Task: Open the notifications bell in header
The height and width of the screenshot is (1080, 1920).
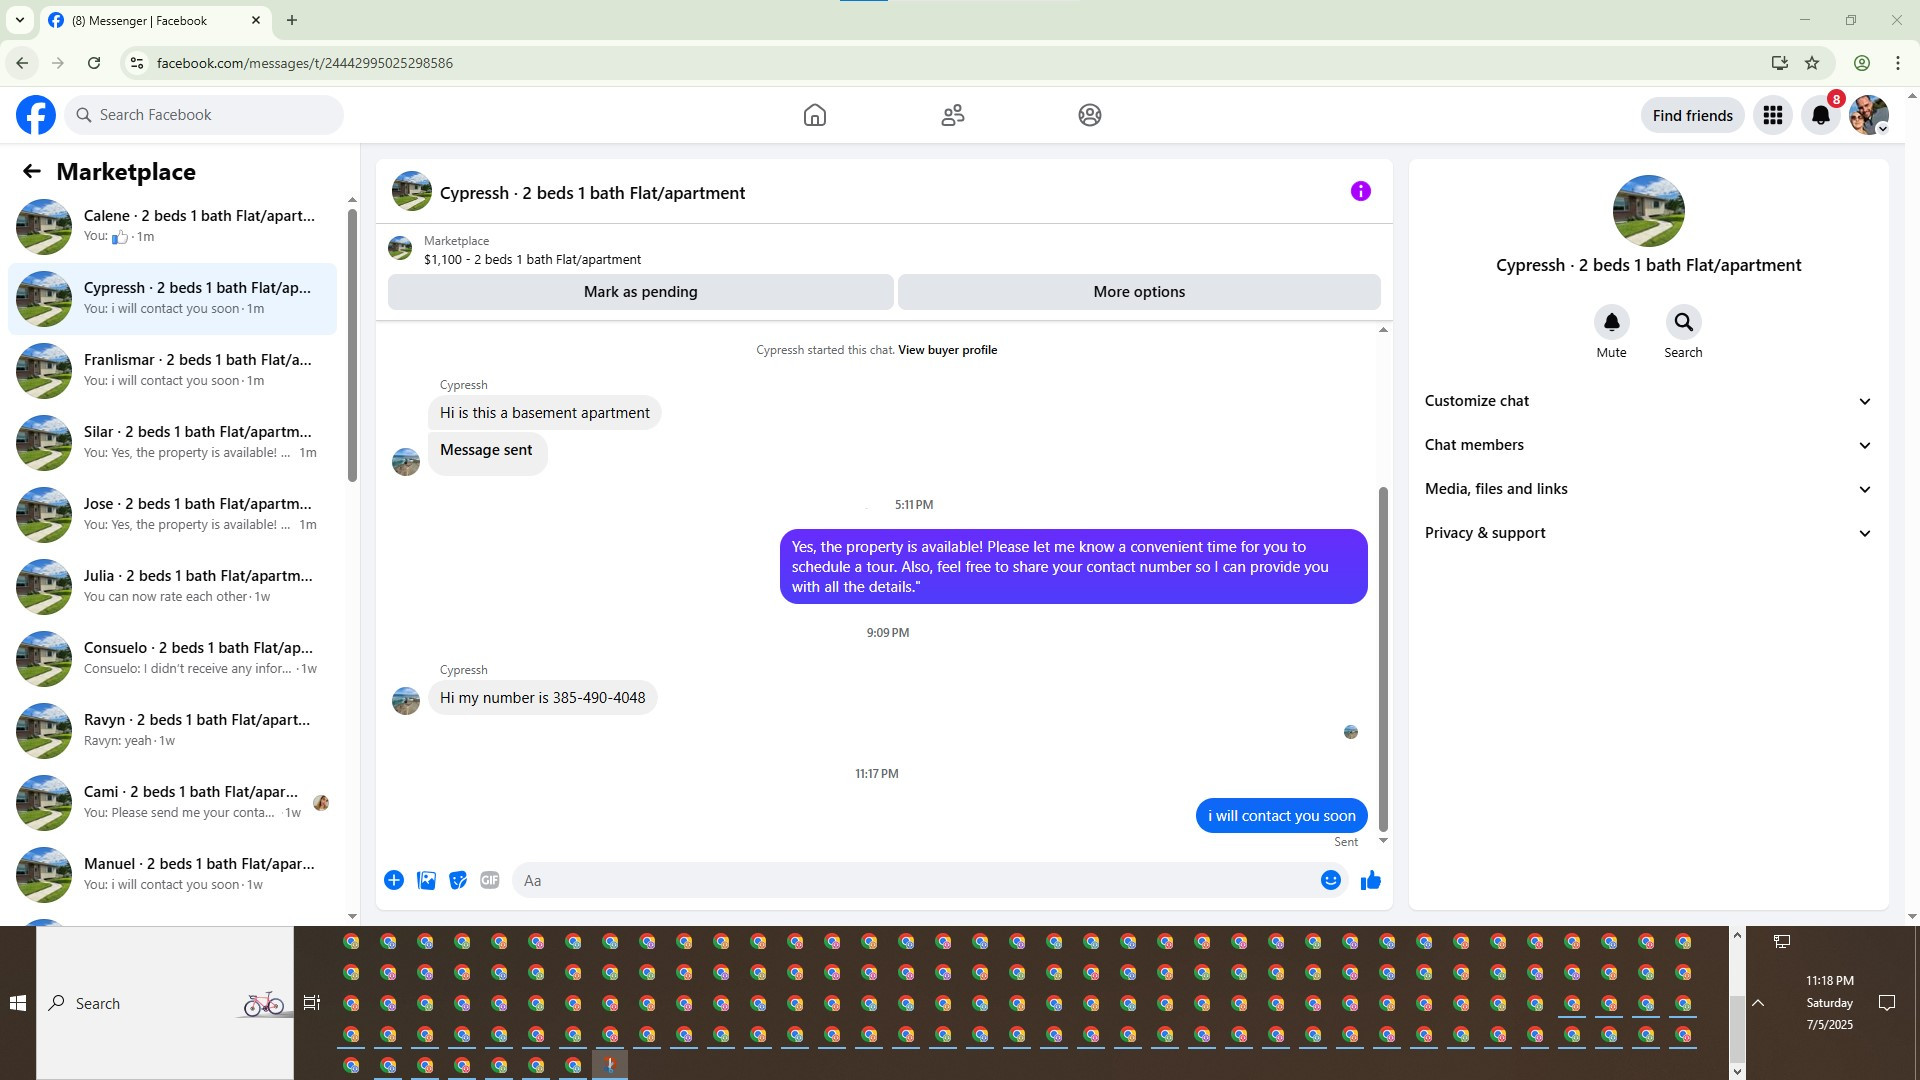Action: coord(1820,115)
